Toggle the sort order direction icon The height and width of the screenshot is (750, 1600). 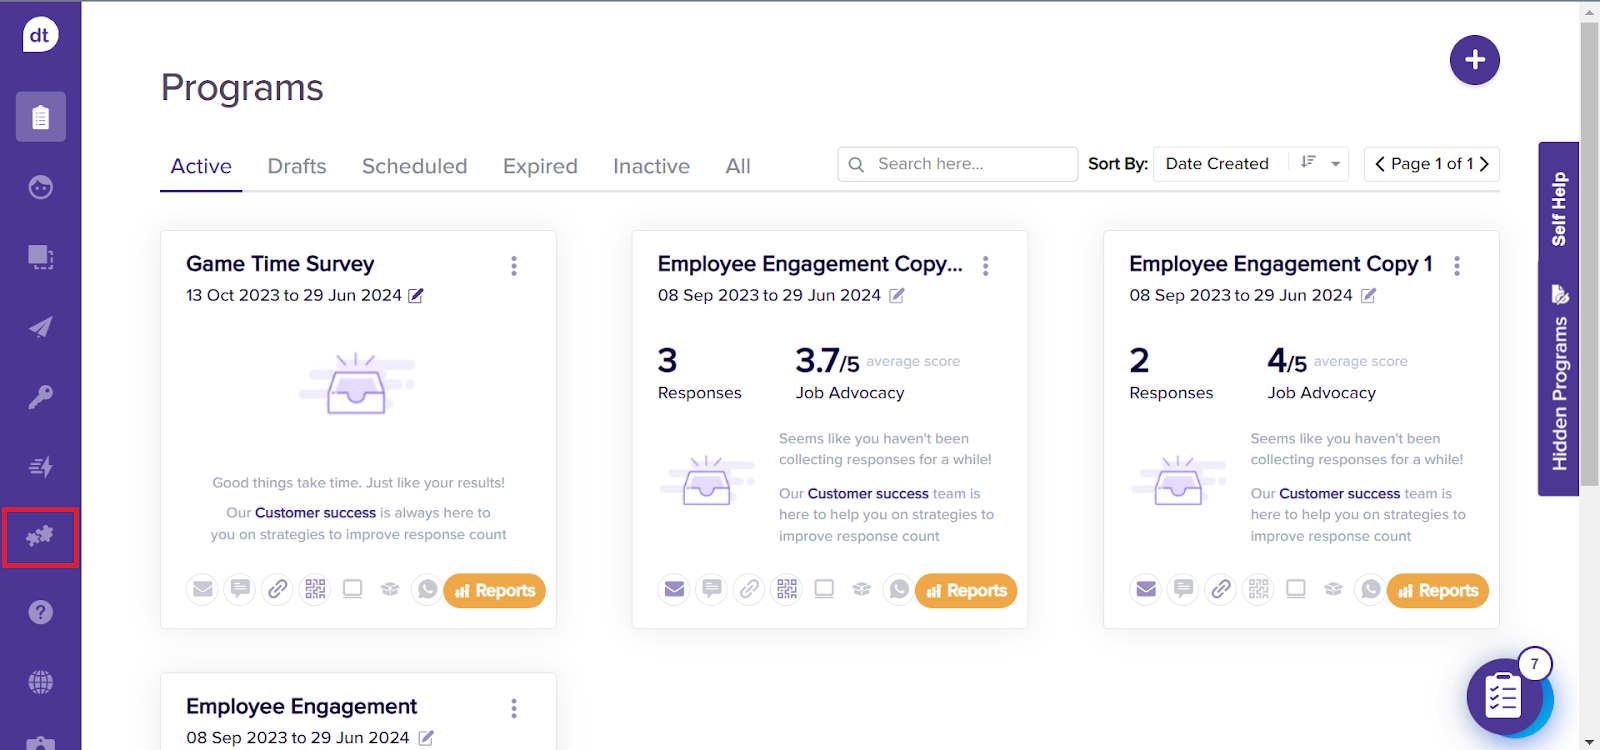point(1308,163)
